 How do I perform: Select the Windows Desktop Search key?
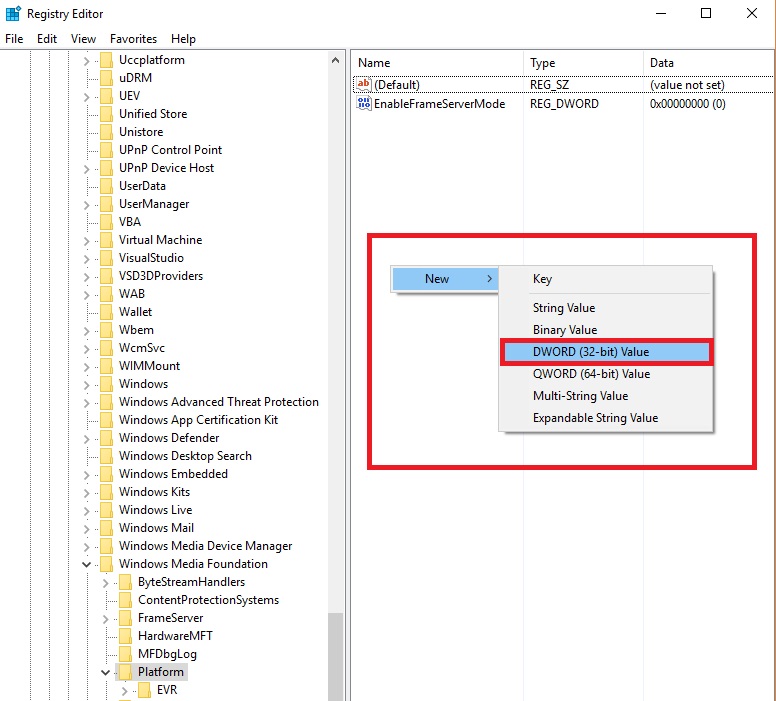[x=185, y=456]
